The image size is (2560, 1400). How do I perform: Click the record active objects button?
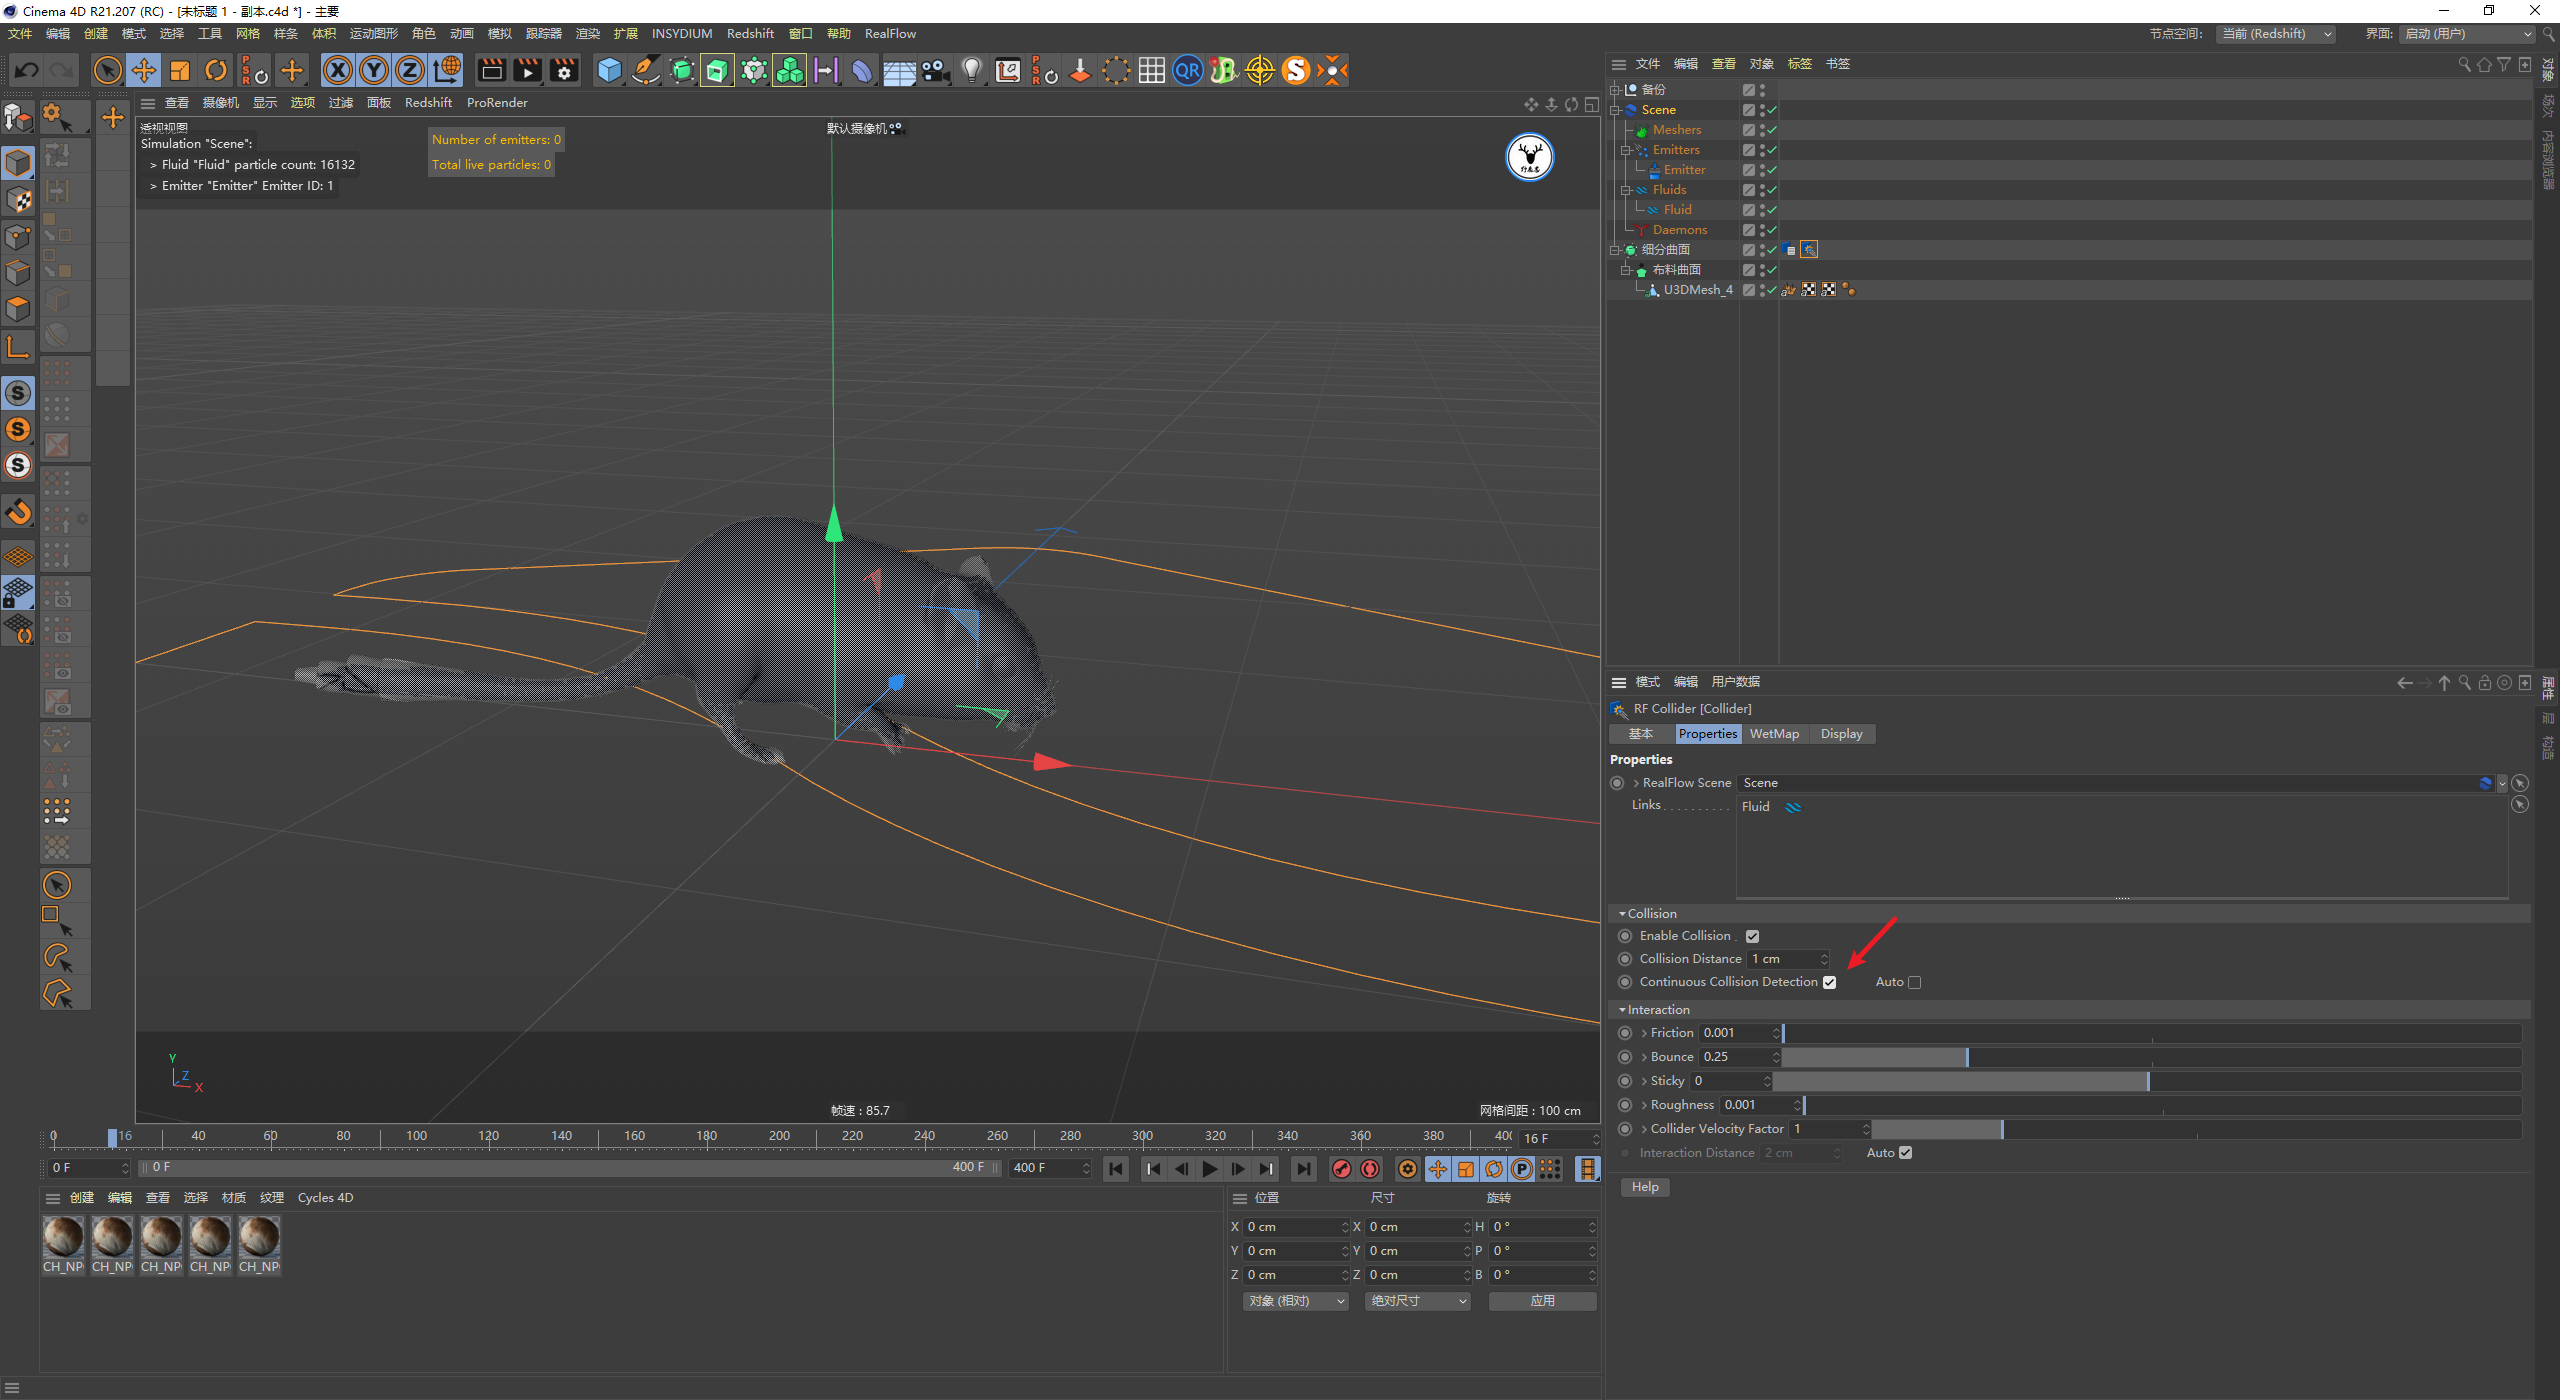tap(1342, 1168)
